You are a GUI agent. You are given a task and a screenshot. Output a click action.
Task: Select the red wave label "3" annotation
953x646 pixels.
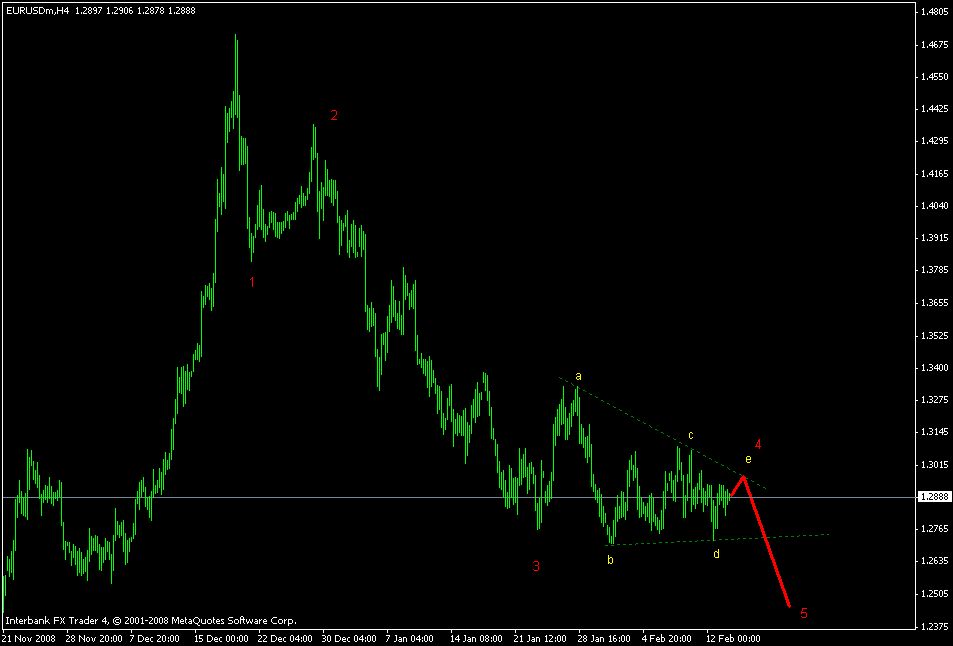click(x=537, y=566)
